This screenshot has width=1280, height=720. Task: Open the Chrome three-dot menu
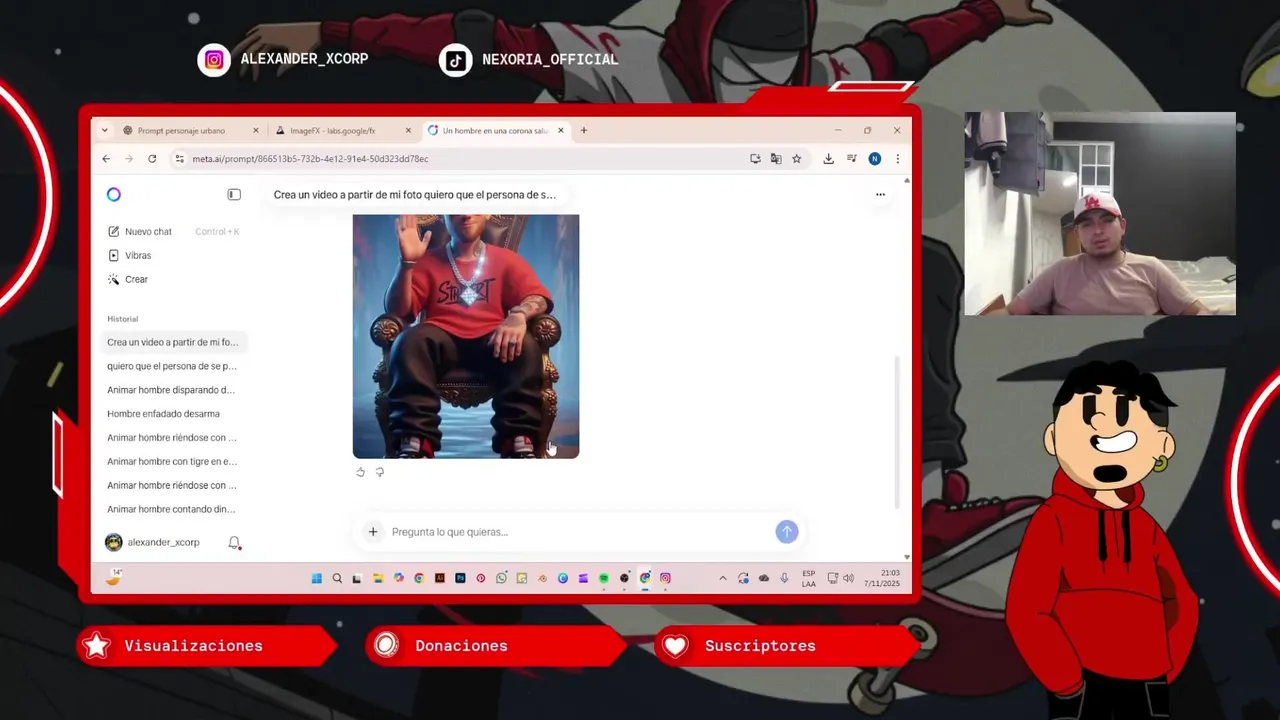(x=898, y=159)
